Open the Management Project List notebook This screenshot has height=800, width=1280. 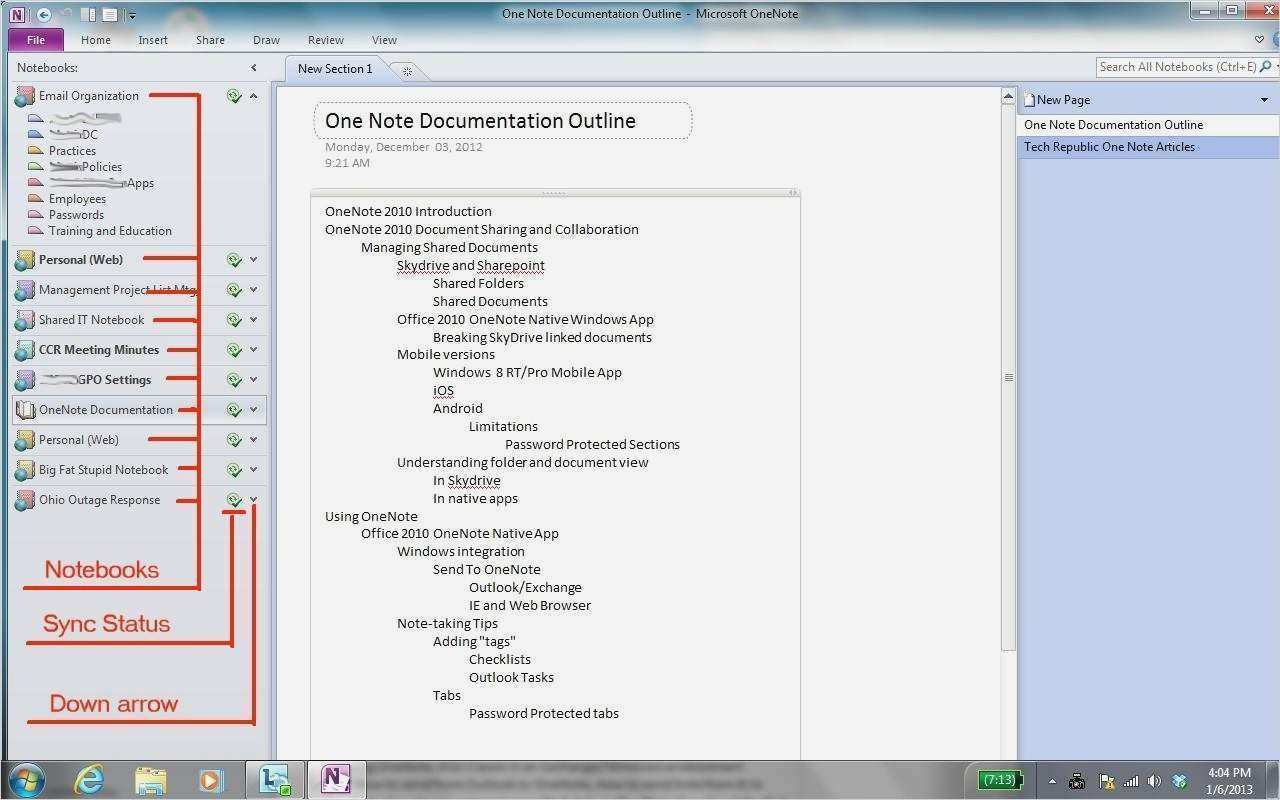pyautogui.click(x=118, y=290)
